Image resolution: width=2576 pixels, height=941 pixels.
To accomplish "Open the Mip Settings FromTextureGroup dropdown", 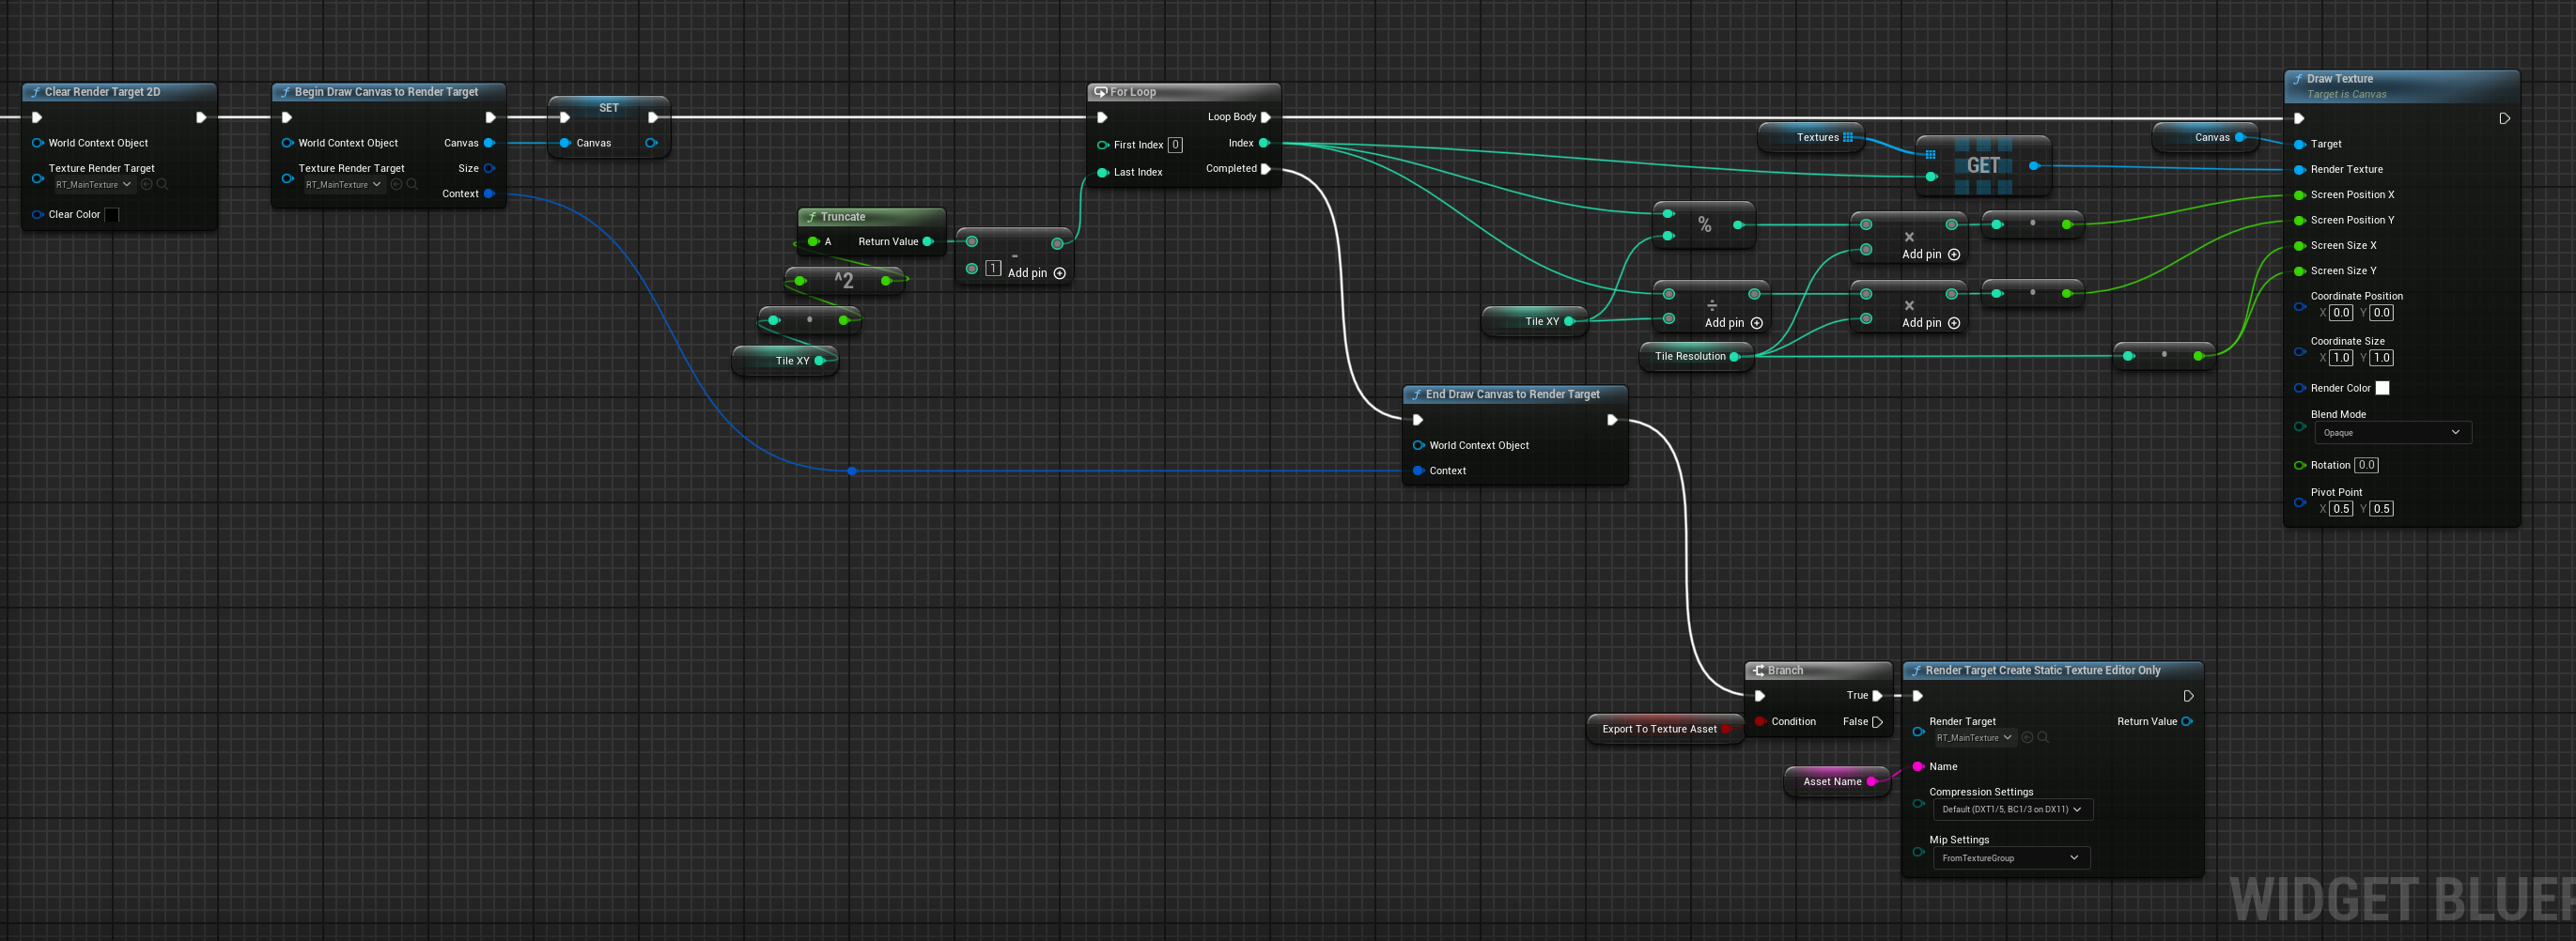I will tap(2012, 858).
